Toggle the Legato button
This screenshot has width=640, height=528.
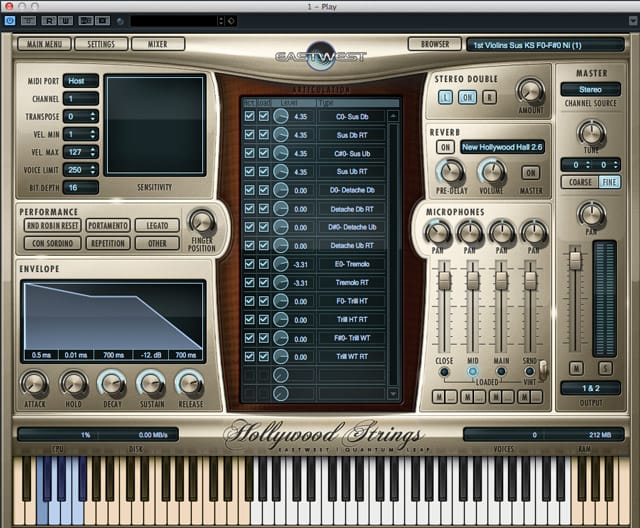[158, 225]
